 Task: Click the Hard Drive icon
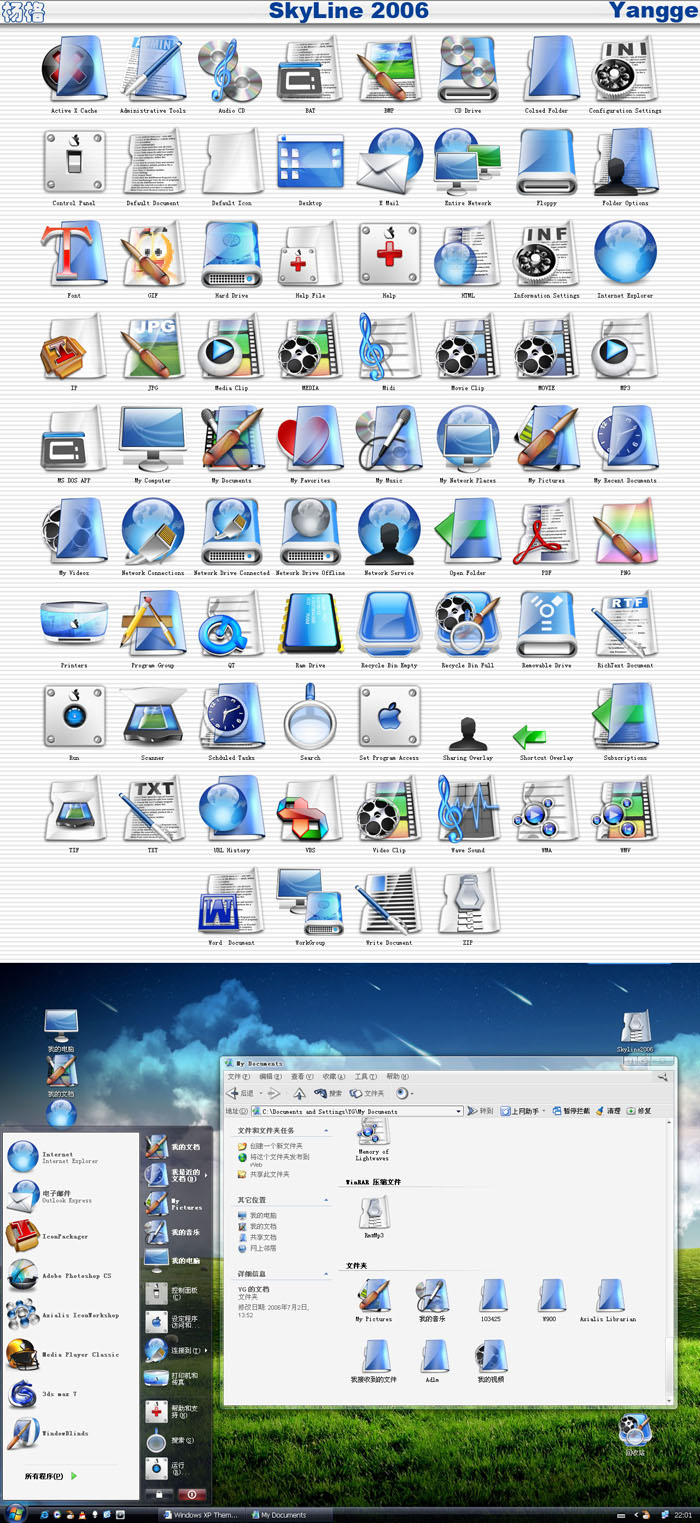[x=231, y=254]
